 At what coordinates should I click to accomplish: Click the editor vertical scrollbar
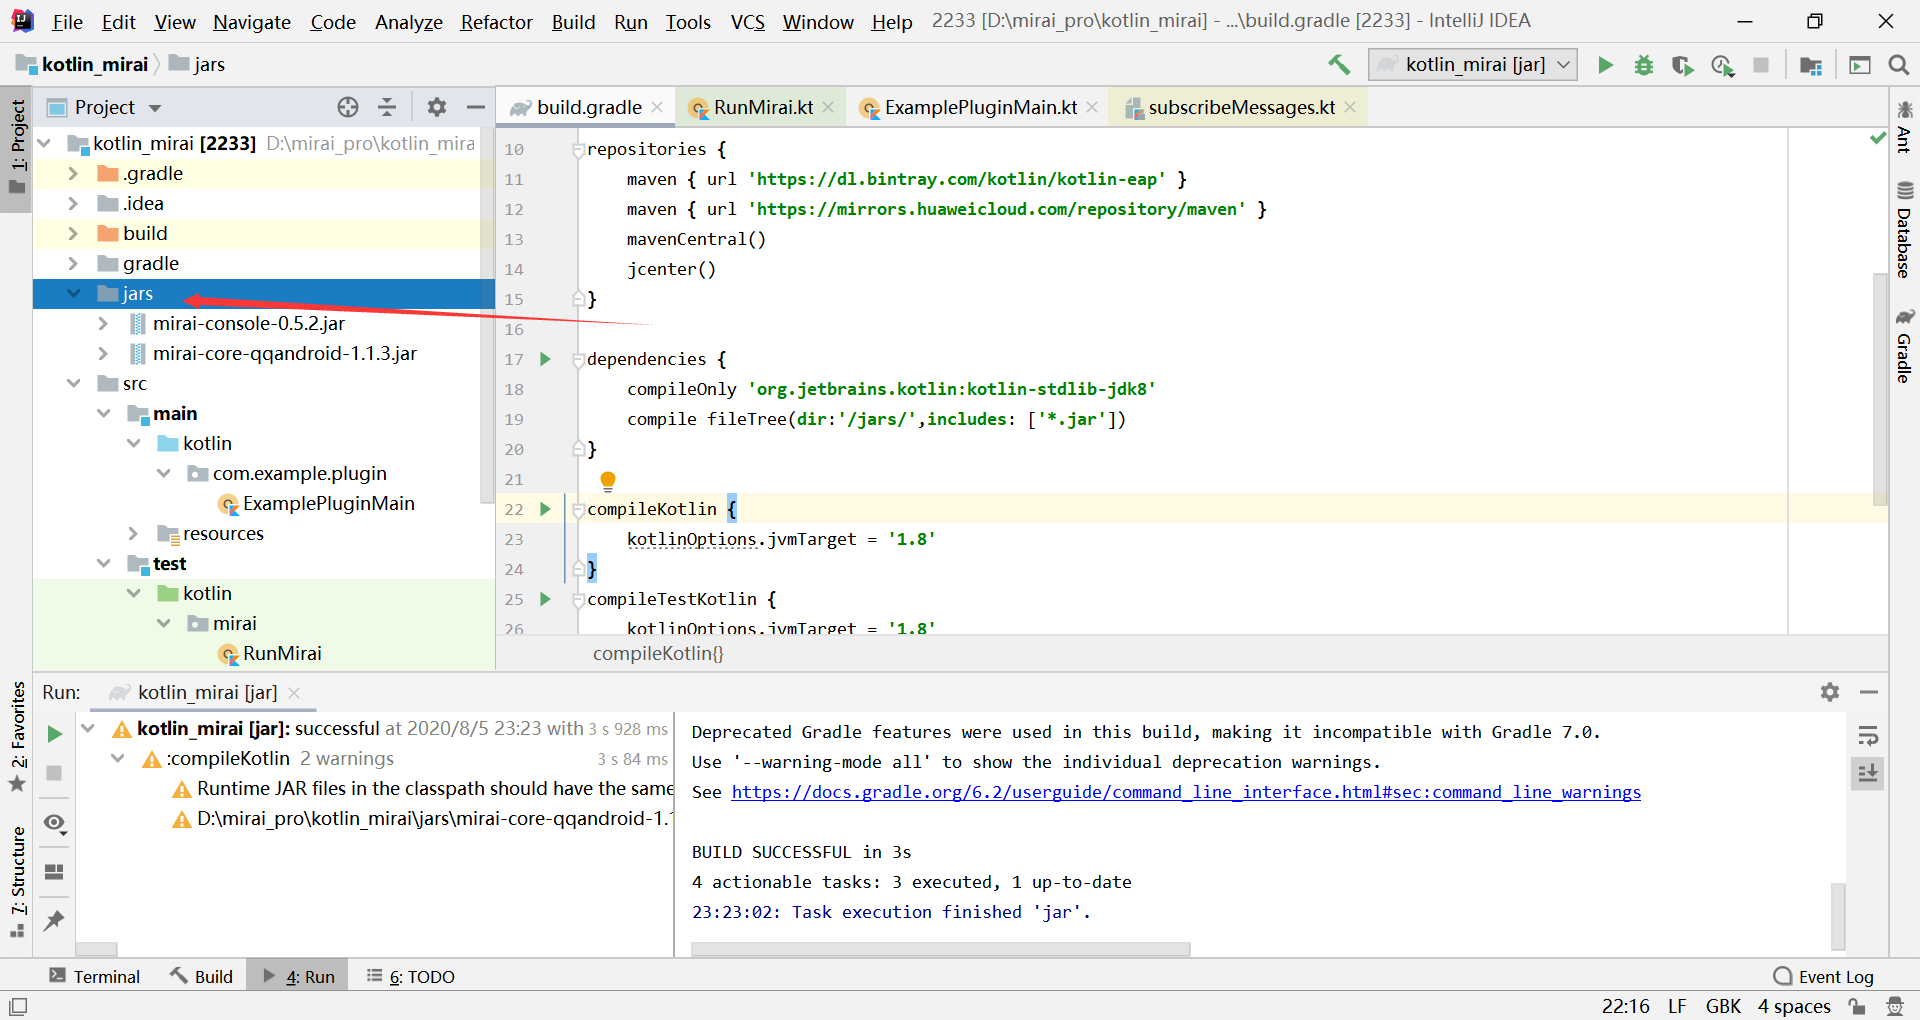[x=1880, y=388]
